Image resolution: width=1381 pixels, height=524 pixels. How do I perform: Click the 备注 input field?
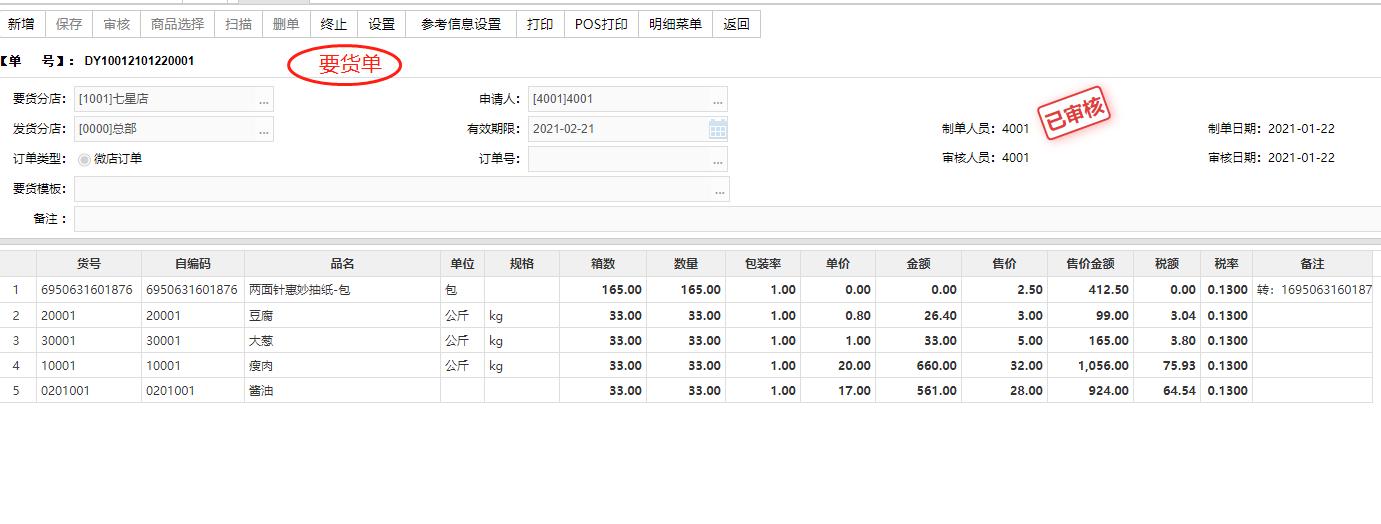point(727,219)
